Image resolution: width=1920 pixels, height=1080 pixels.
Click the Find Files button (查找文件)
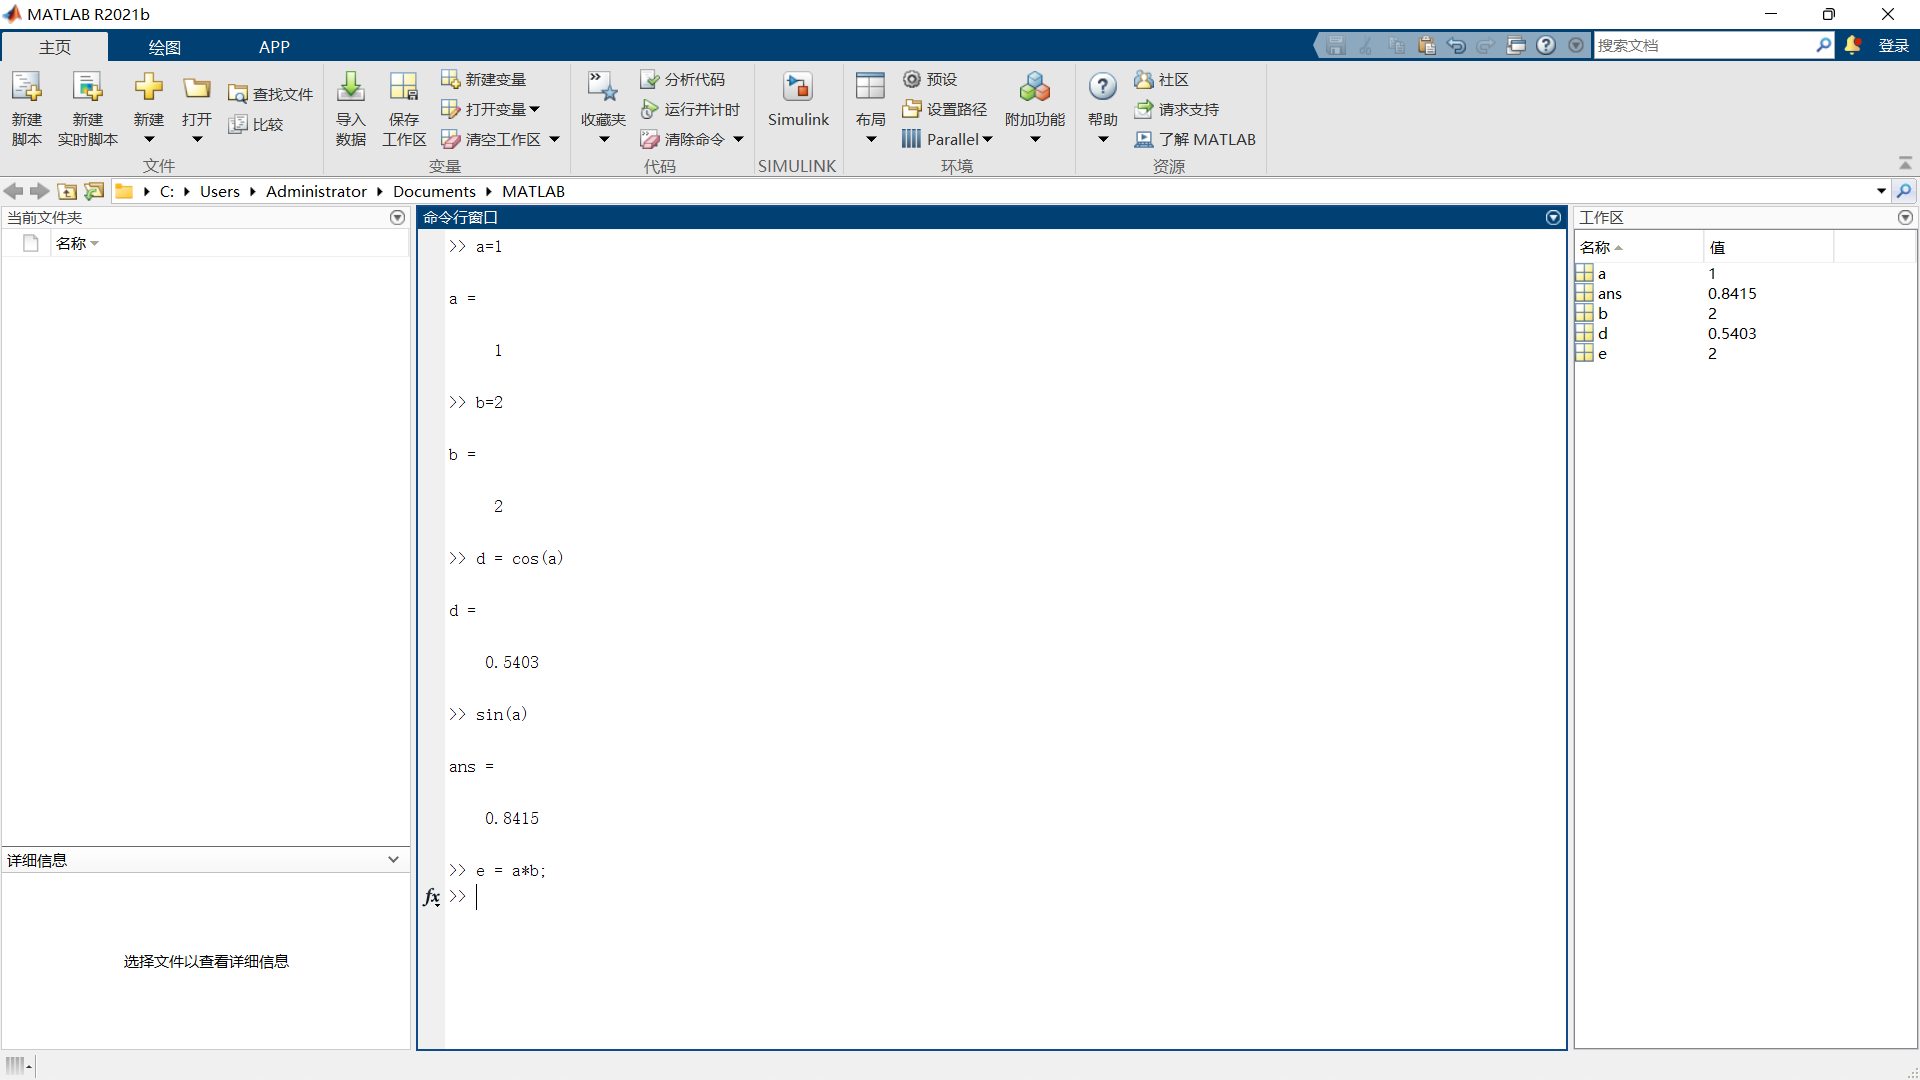[x=270, y=94]
